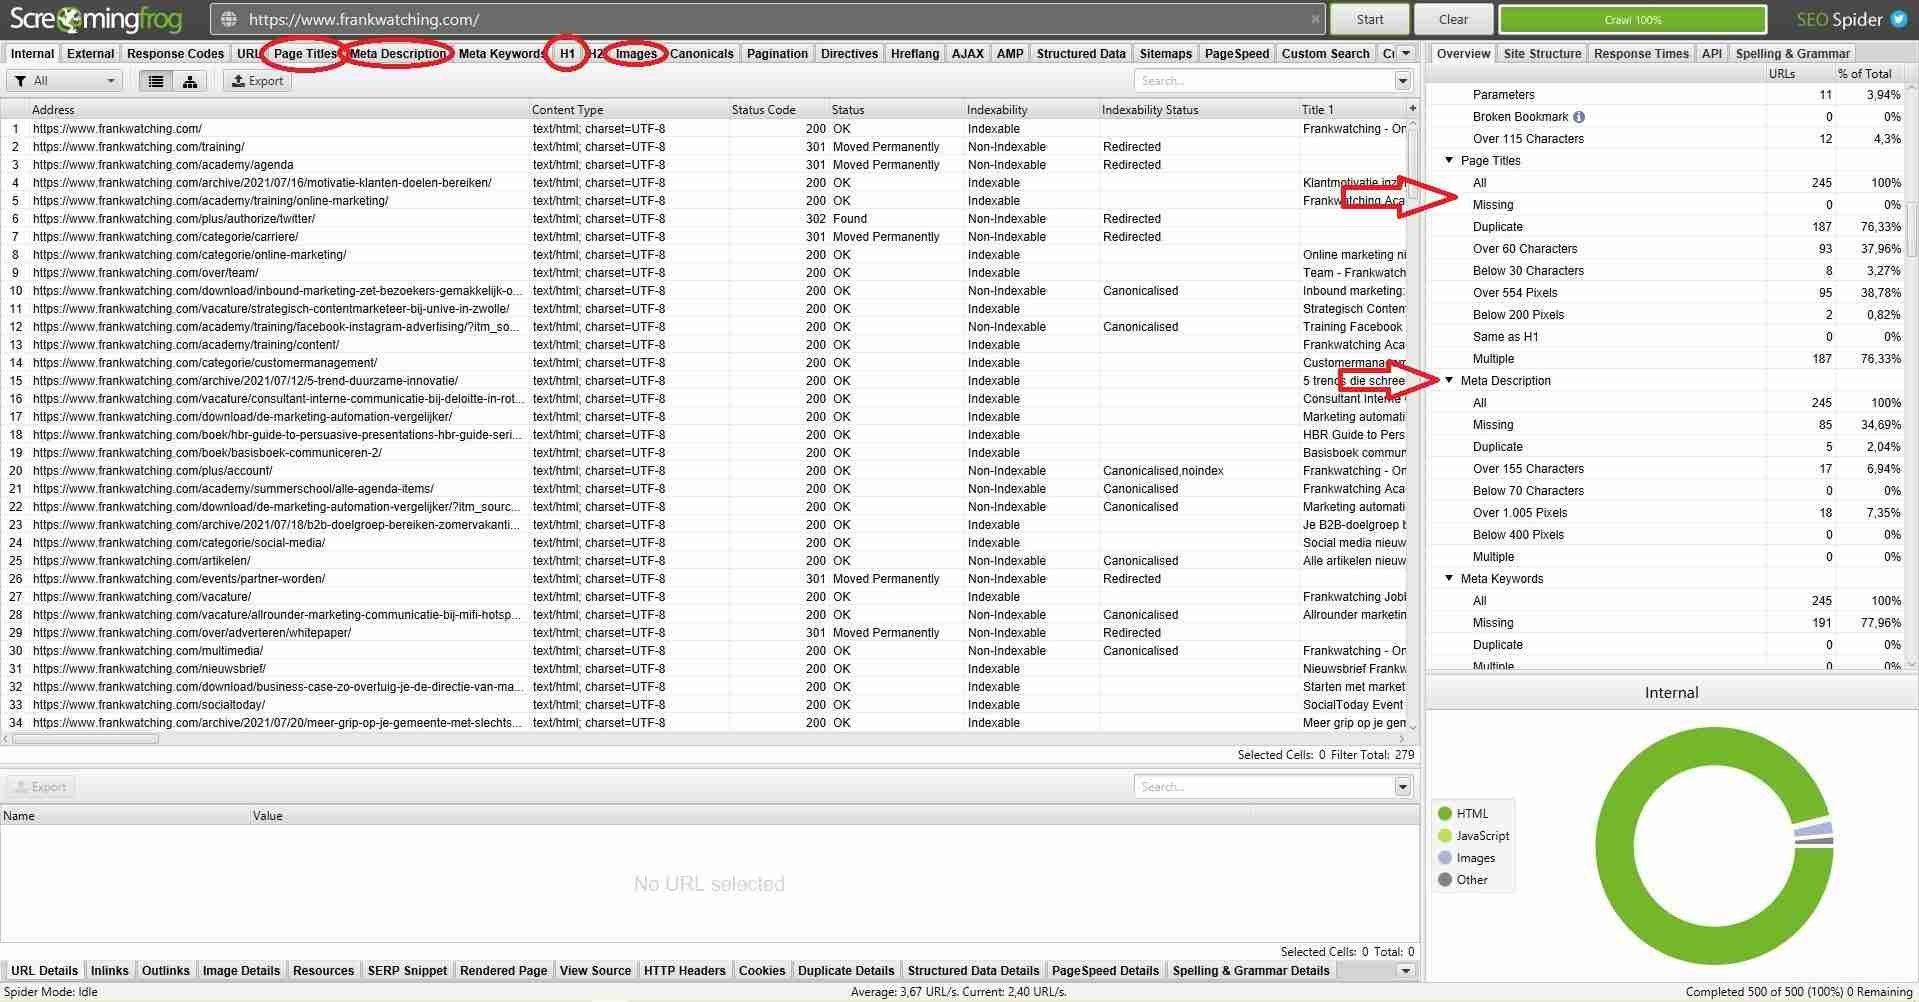Select the /over/team/ URL row
Viewport: 1919px width, 1002px height.
click(704, 273)
